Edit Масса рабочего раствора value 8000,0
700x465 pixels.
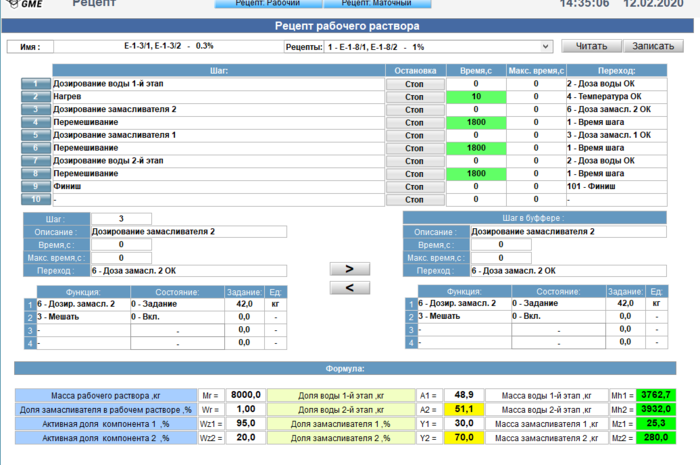click(245, 395)
